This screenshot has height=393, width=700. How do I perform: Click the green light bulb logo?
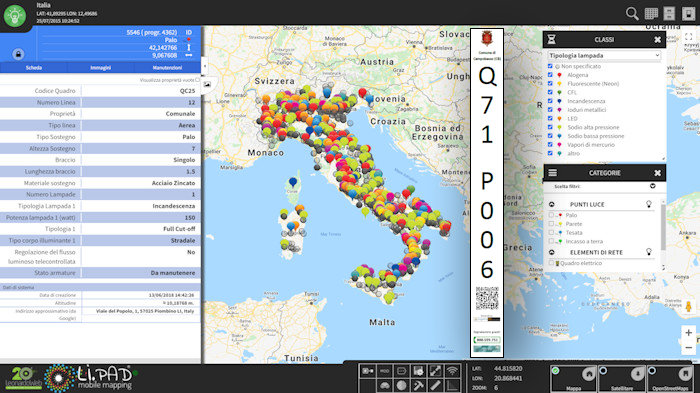15,16
